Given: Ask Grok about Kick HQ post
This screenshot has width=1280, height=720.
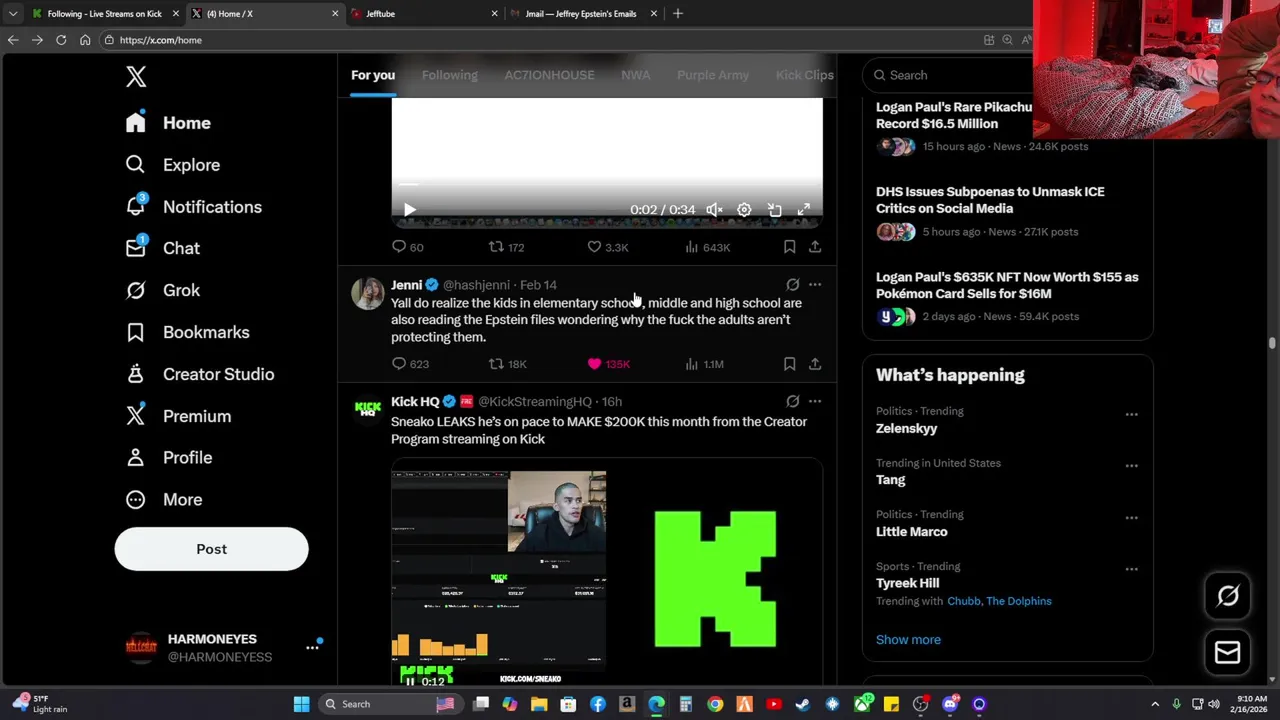Looking at the screenshot, I should (792, 401).
